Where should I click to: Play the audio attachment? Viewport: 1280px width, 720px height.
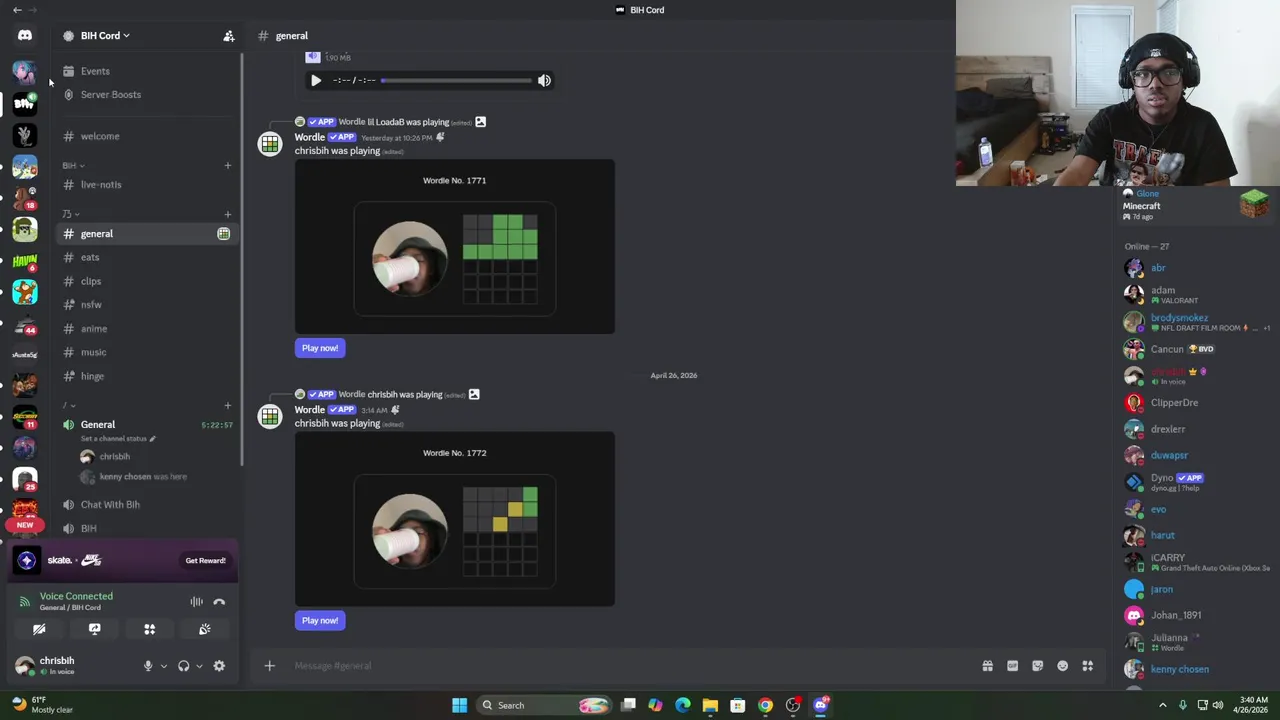(x=316, y=81)
